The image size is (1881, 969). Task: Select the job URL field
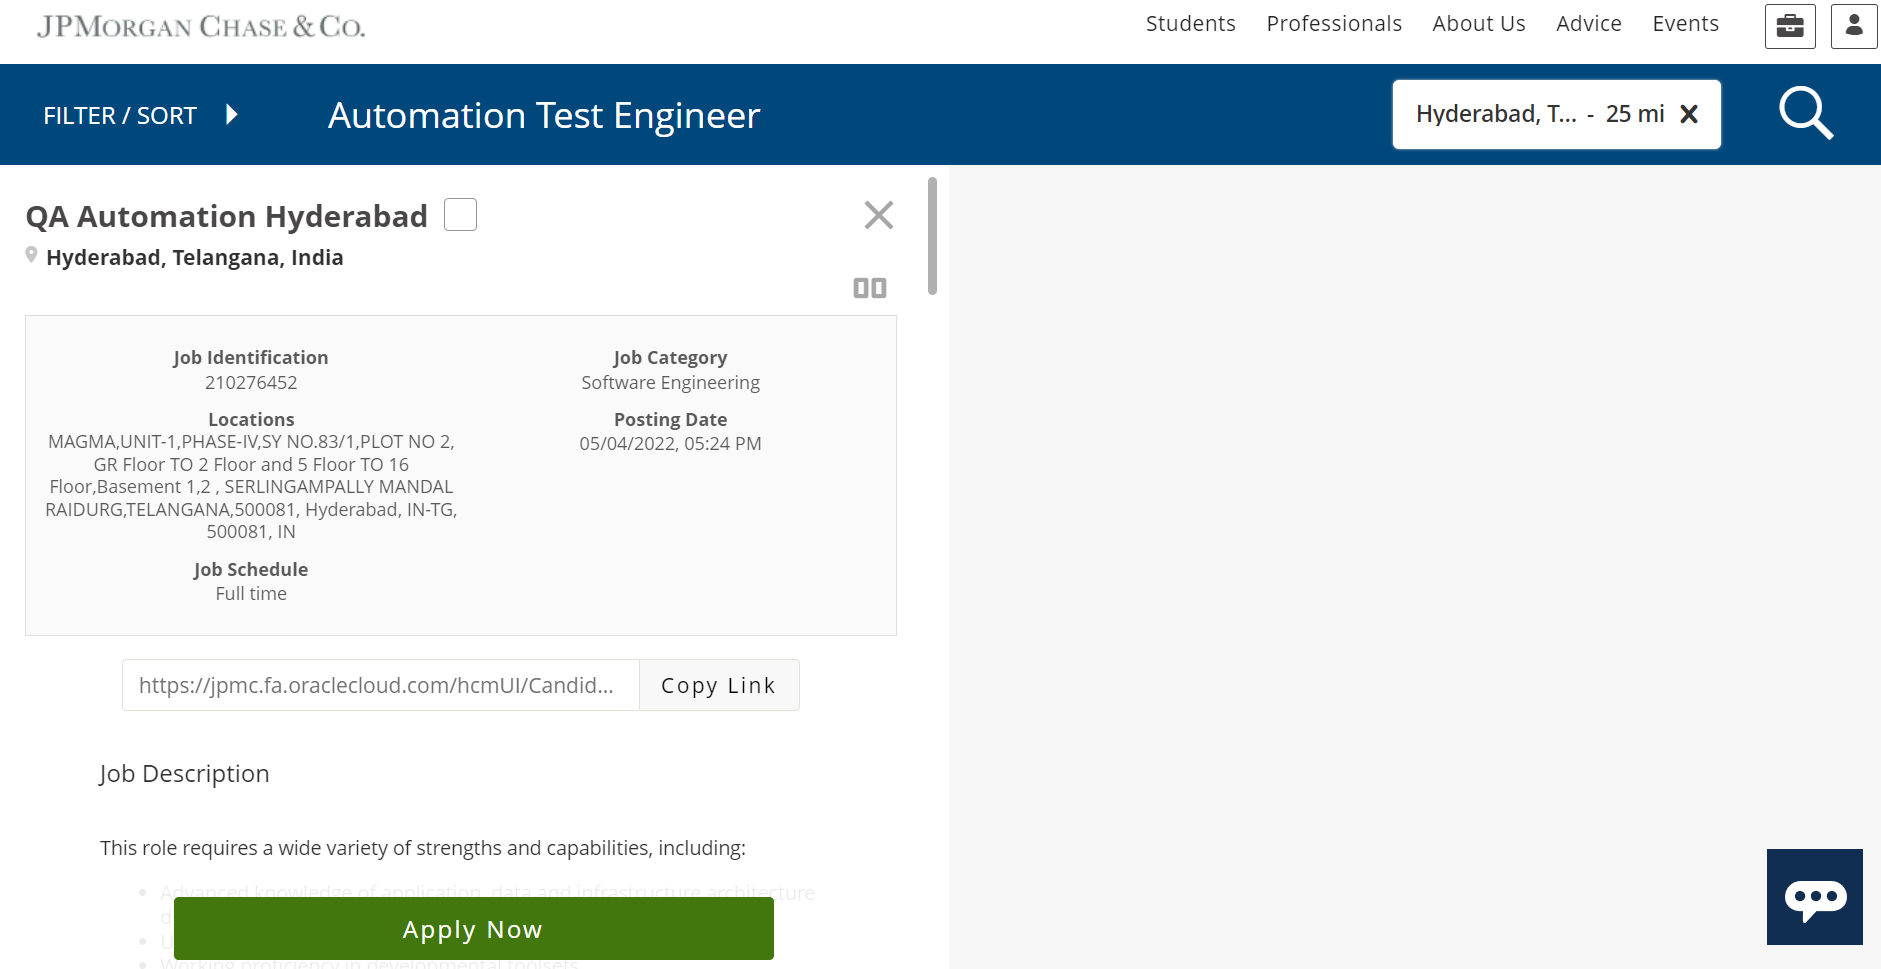tap(380, 685)
